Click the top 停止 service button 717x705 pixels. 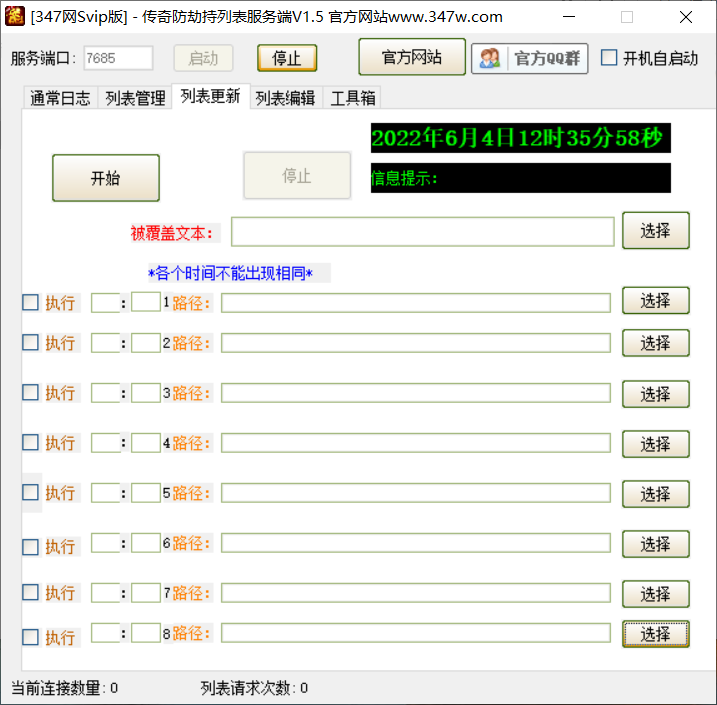(287, 58)
